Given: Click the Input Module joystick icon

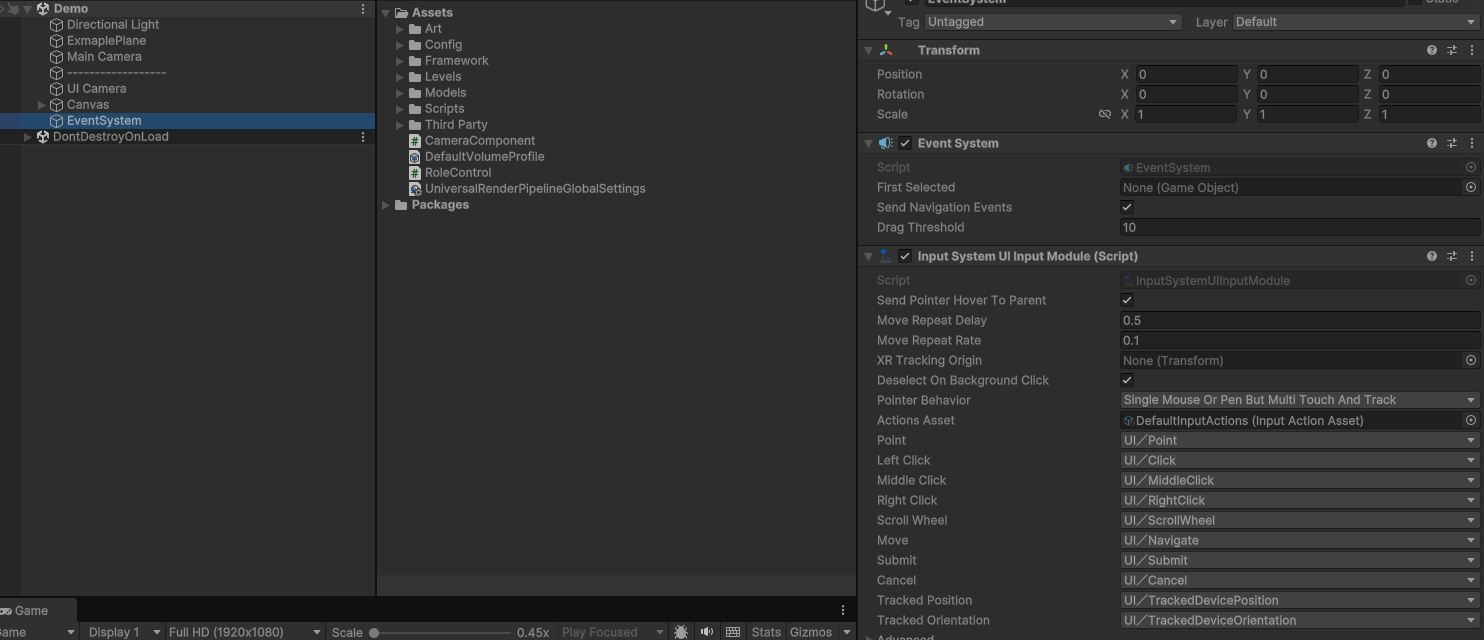Looking at the screenshot, I should coord(886,256).
